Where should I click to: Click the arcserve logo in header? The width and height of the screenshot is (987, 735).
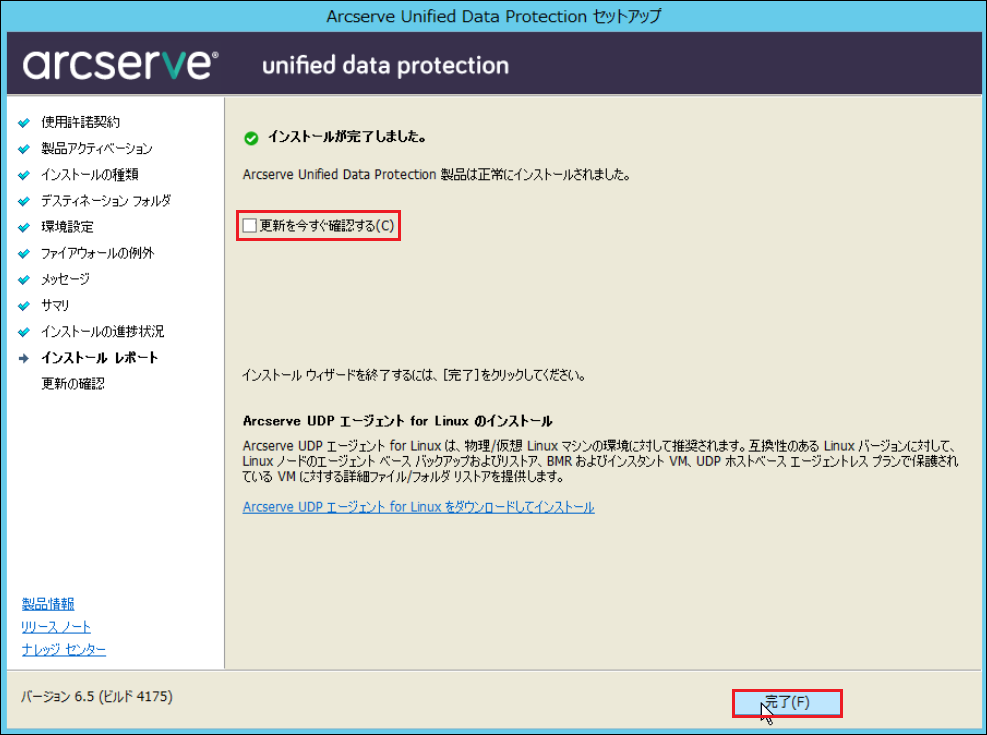point(120,65)
